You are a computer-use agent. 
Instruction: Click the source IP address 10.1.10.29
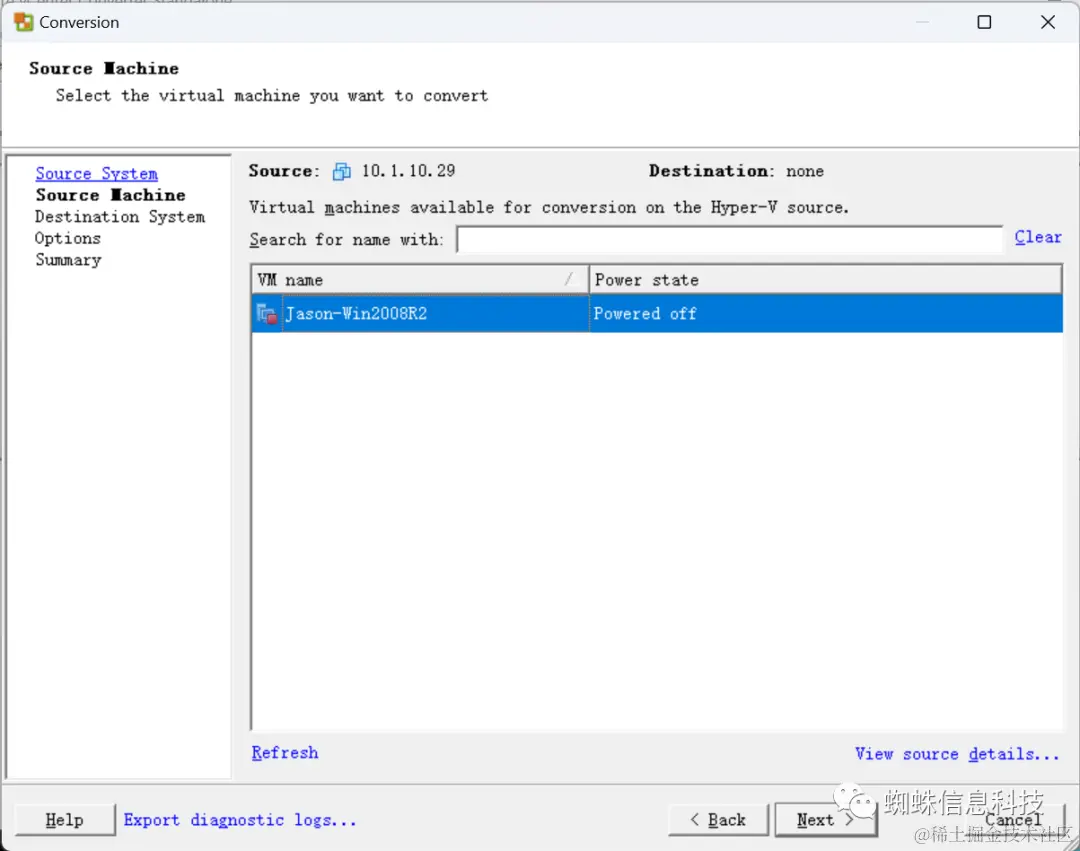[408, 171]
